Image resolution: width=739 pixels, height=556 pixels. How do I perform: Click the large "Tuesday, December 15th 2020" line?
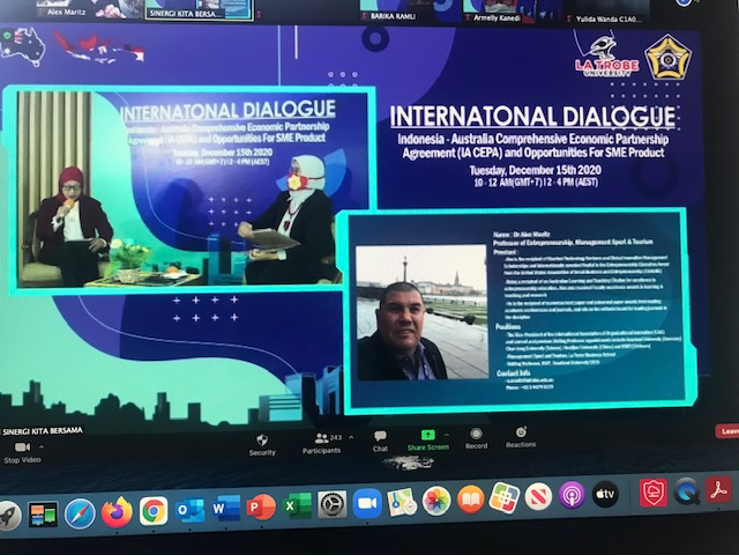click(535, 171)
